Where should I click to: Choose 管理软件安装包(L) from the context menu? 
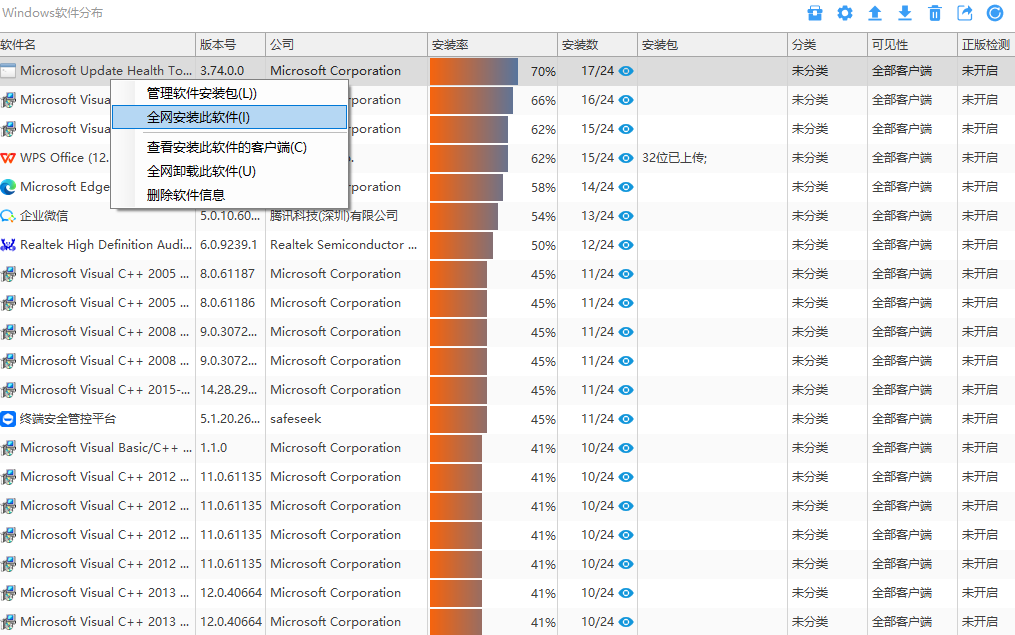coord(230,93)
